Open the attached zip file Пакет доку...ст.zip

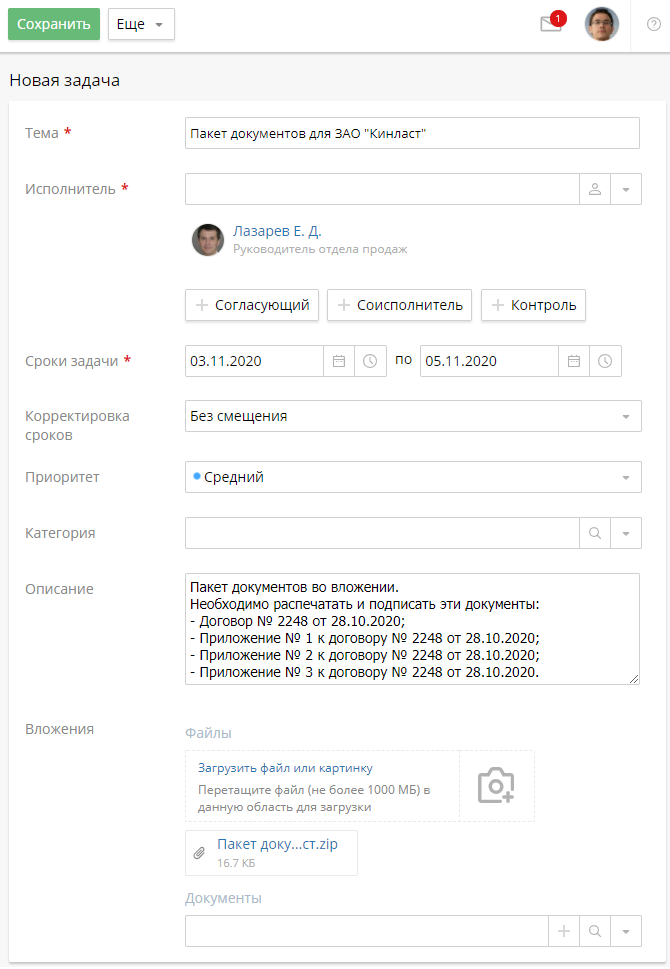tap(277, 844)
